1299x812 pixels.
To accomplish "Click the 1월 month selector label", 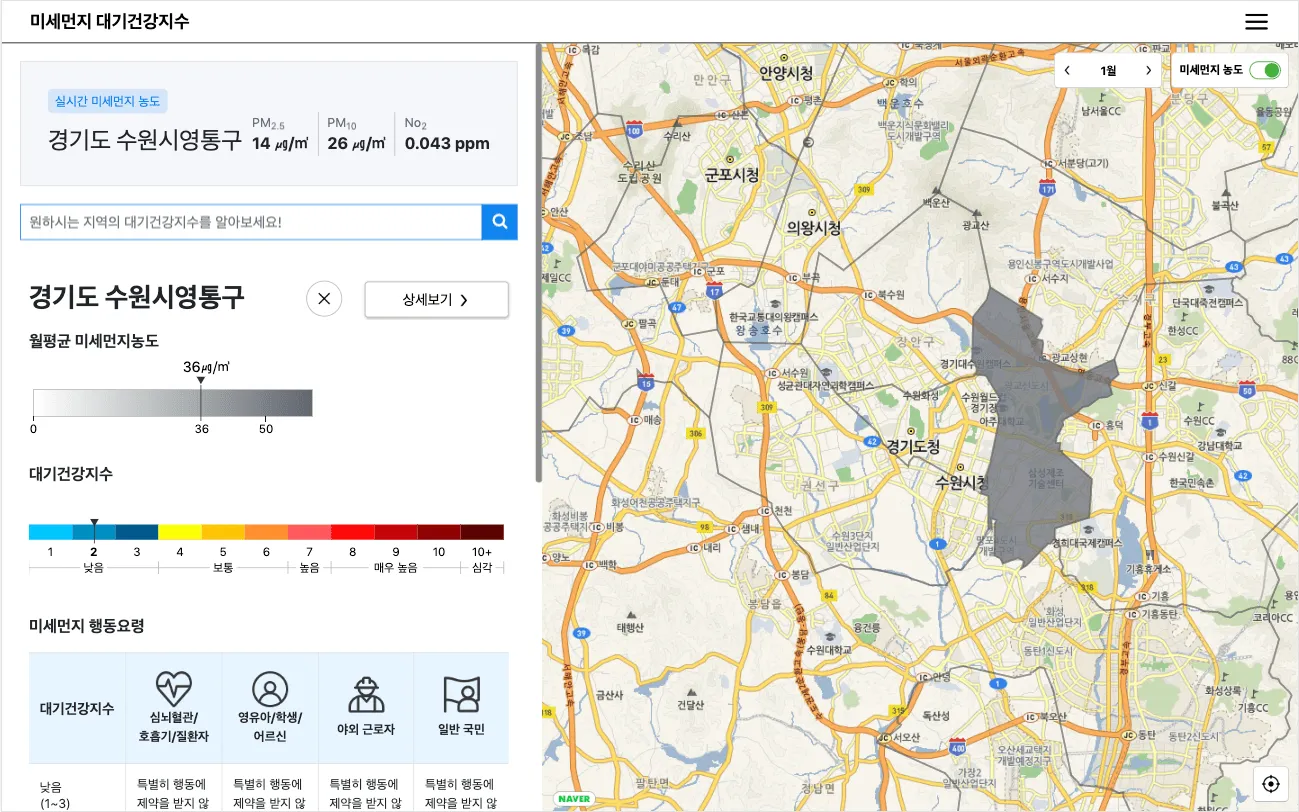I will tap(1108, 70).
